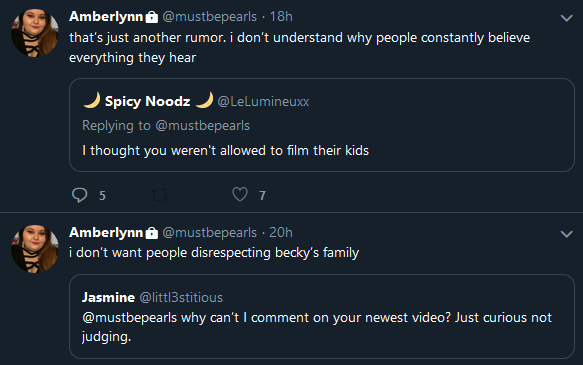Screen dimensions: 583x365
Task: Click the Jasmine display name
Action: point(108,297)
